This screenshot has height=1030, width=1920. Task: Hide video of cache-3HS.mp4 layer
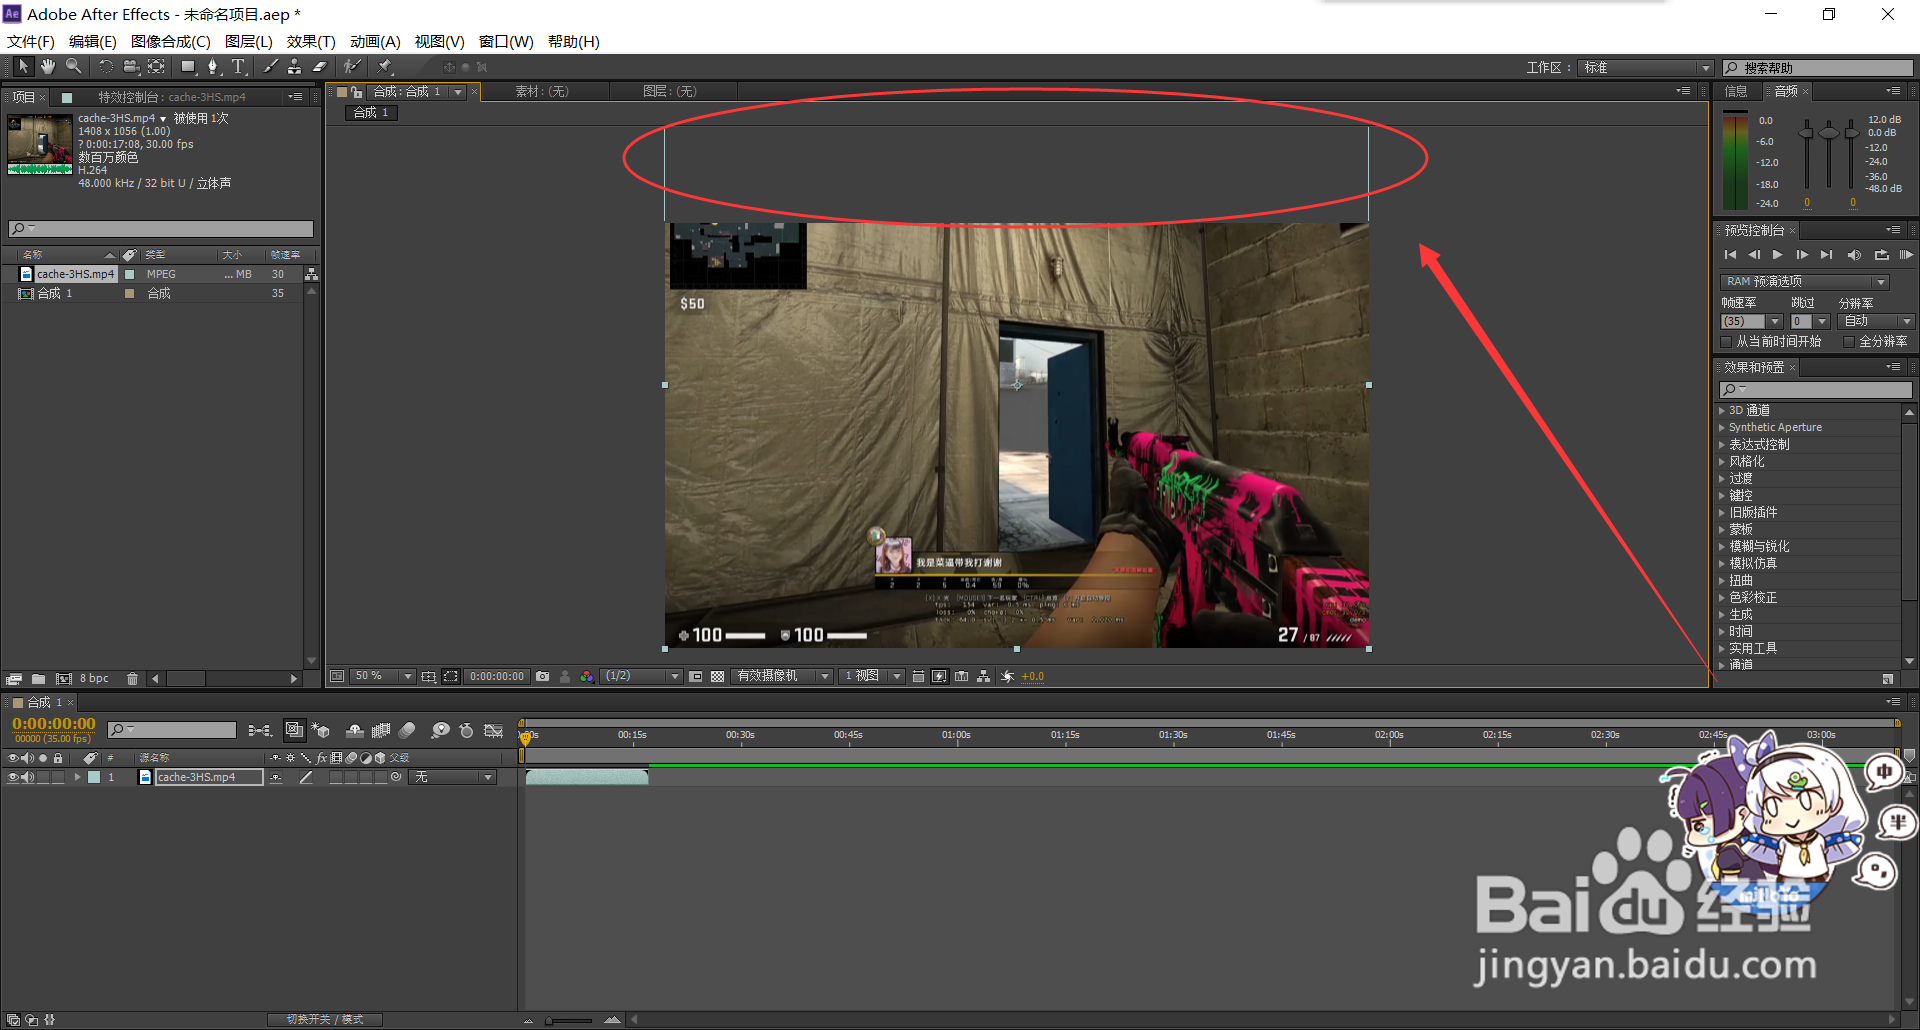(13, 777)
